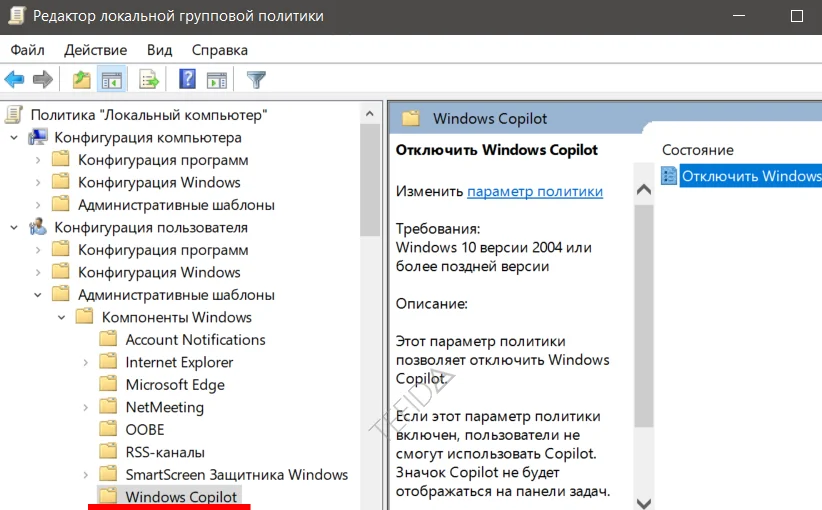
Task: Toggle the console tree pane icon
Action: [x=112, y=80]
